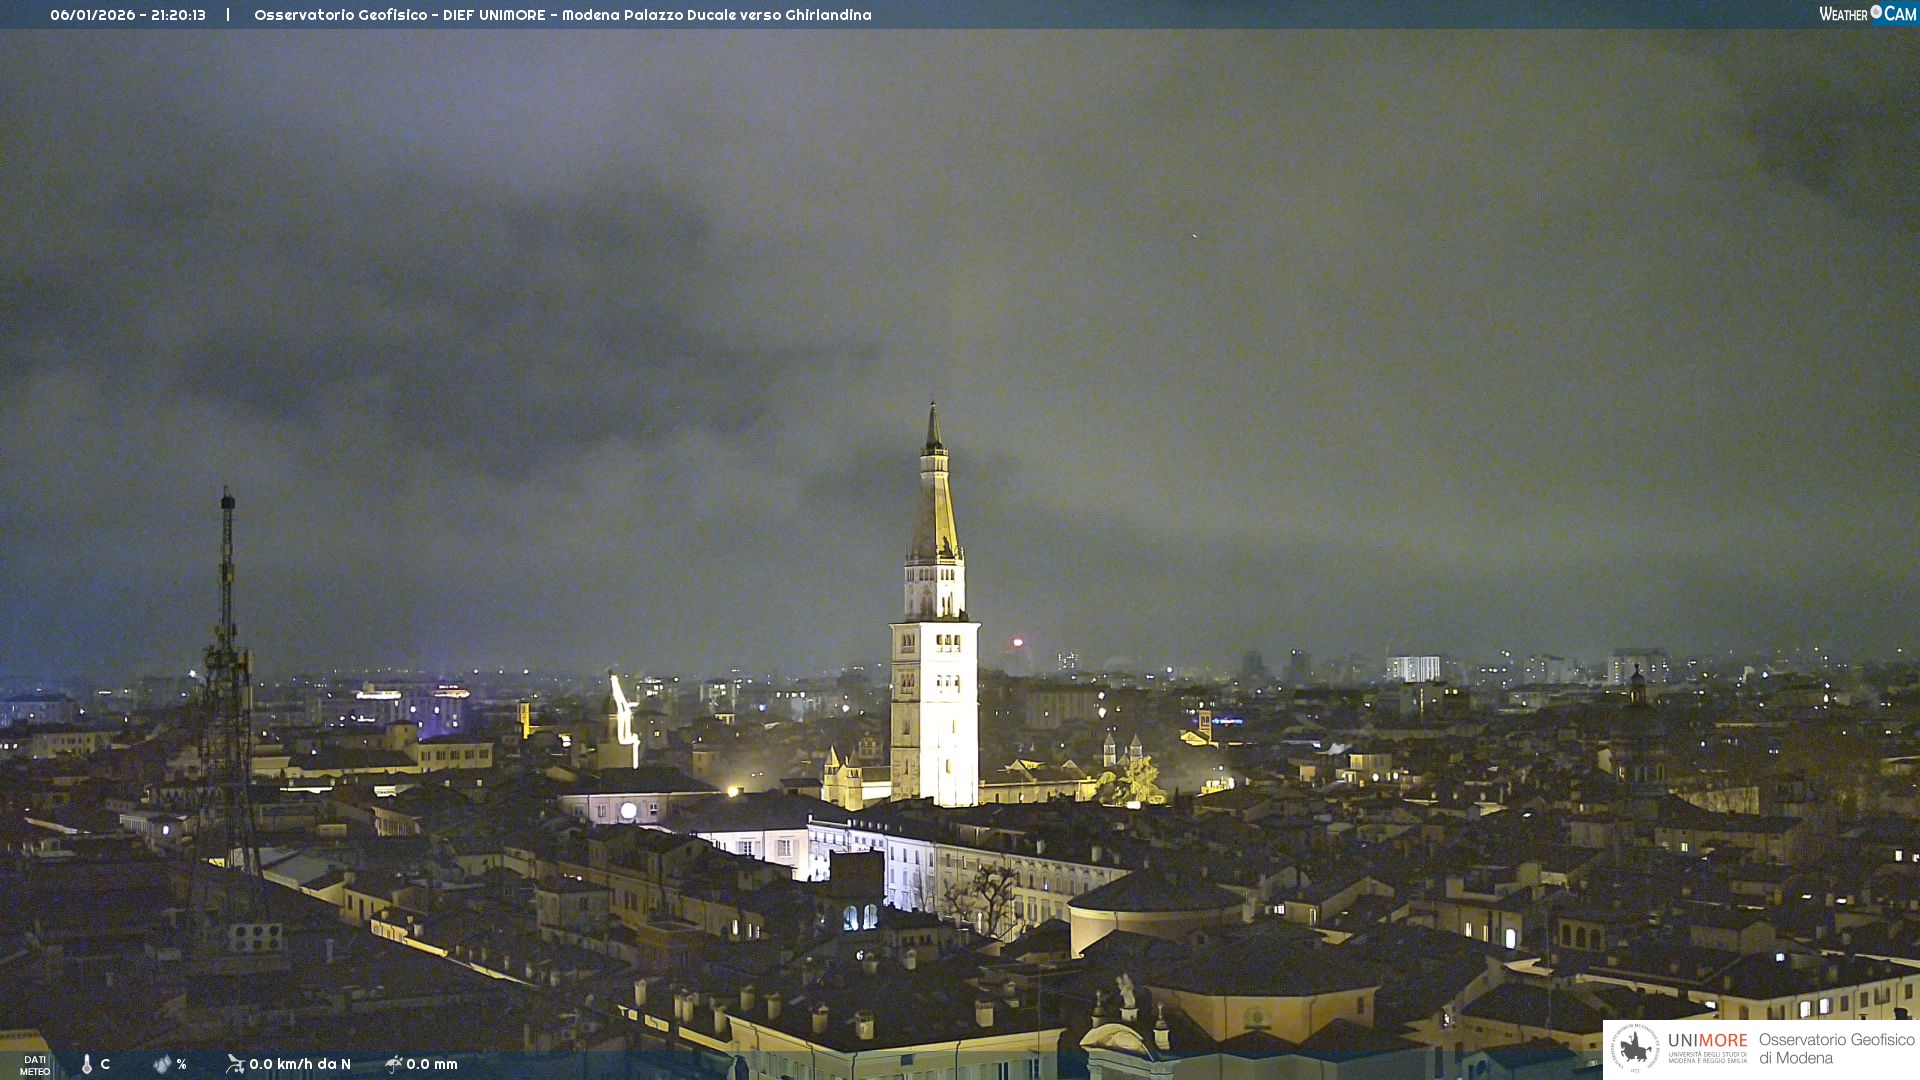Image resolution: width=1920 pixels, height=1080 pixels.
Task: Click the WeatherCam logo
Action: (1867, 14)
